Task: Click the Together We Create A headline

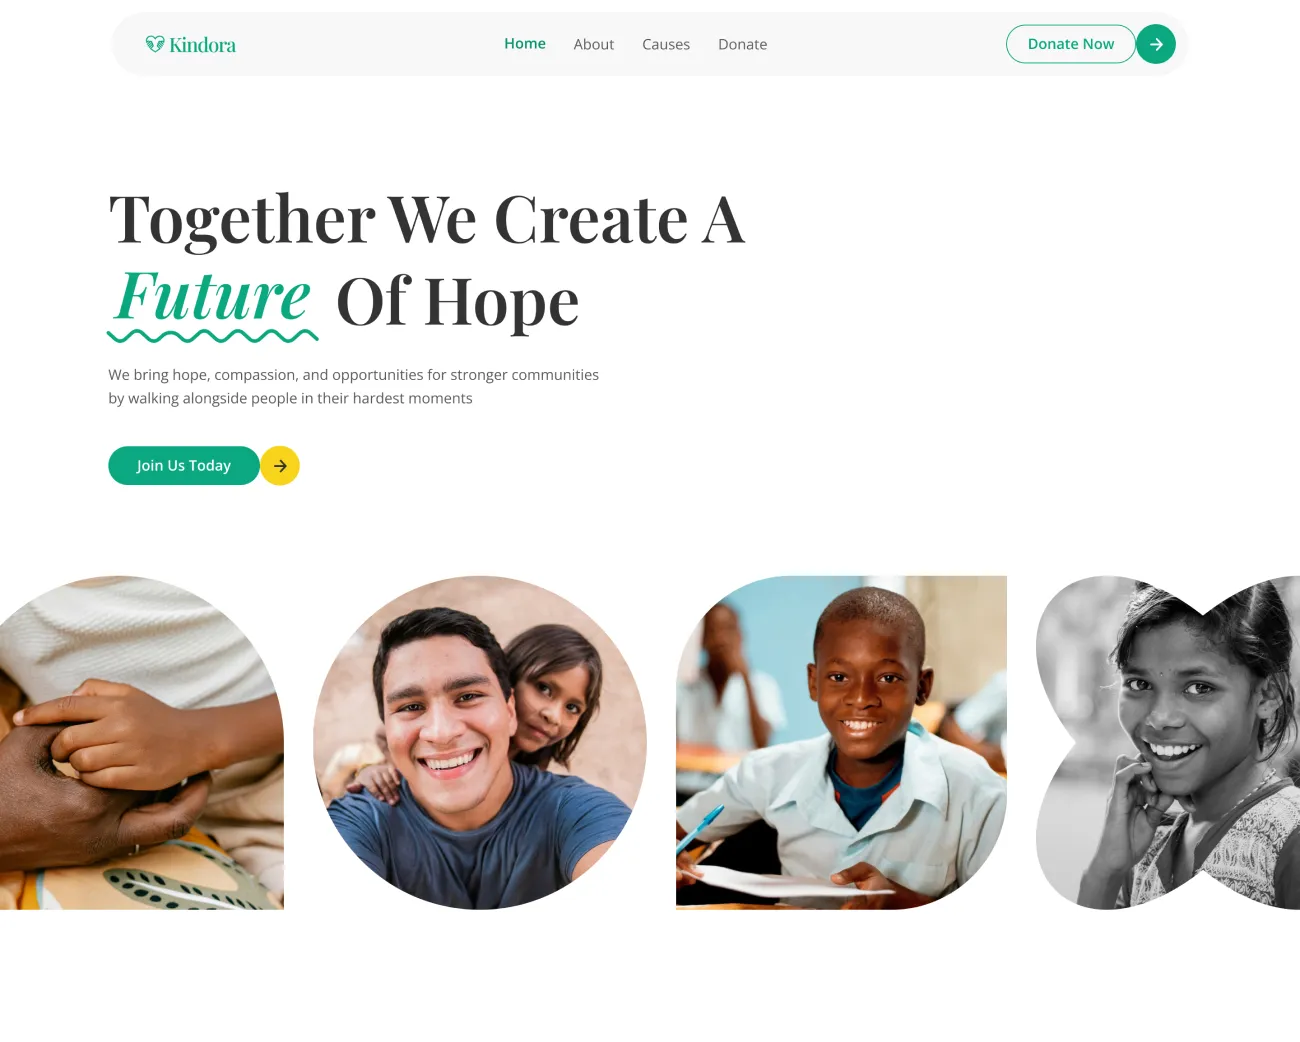Action: 427,220
